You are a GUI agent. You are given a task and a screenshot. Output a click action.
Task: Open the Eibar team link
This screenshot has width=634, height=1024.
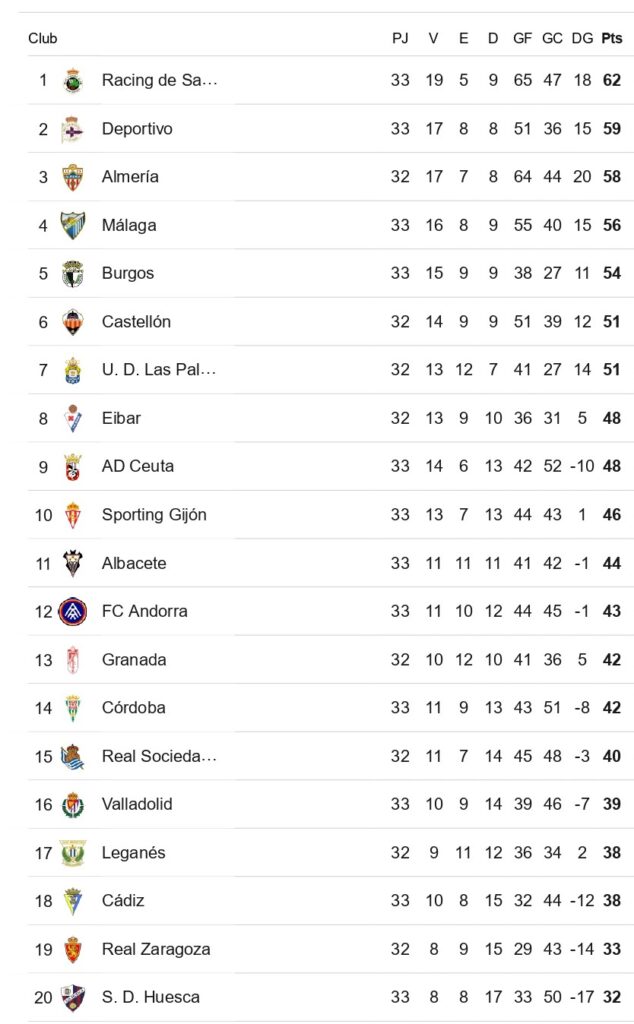[x=120, y=418]
